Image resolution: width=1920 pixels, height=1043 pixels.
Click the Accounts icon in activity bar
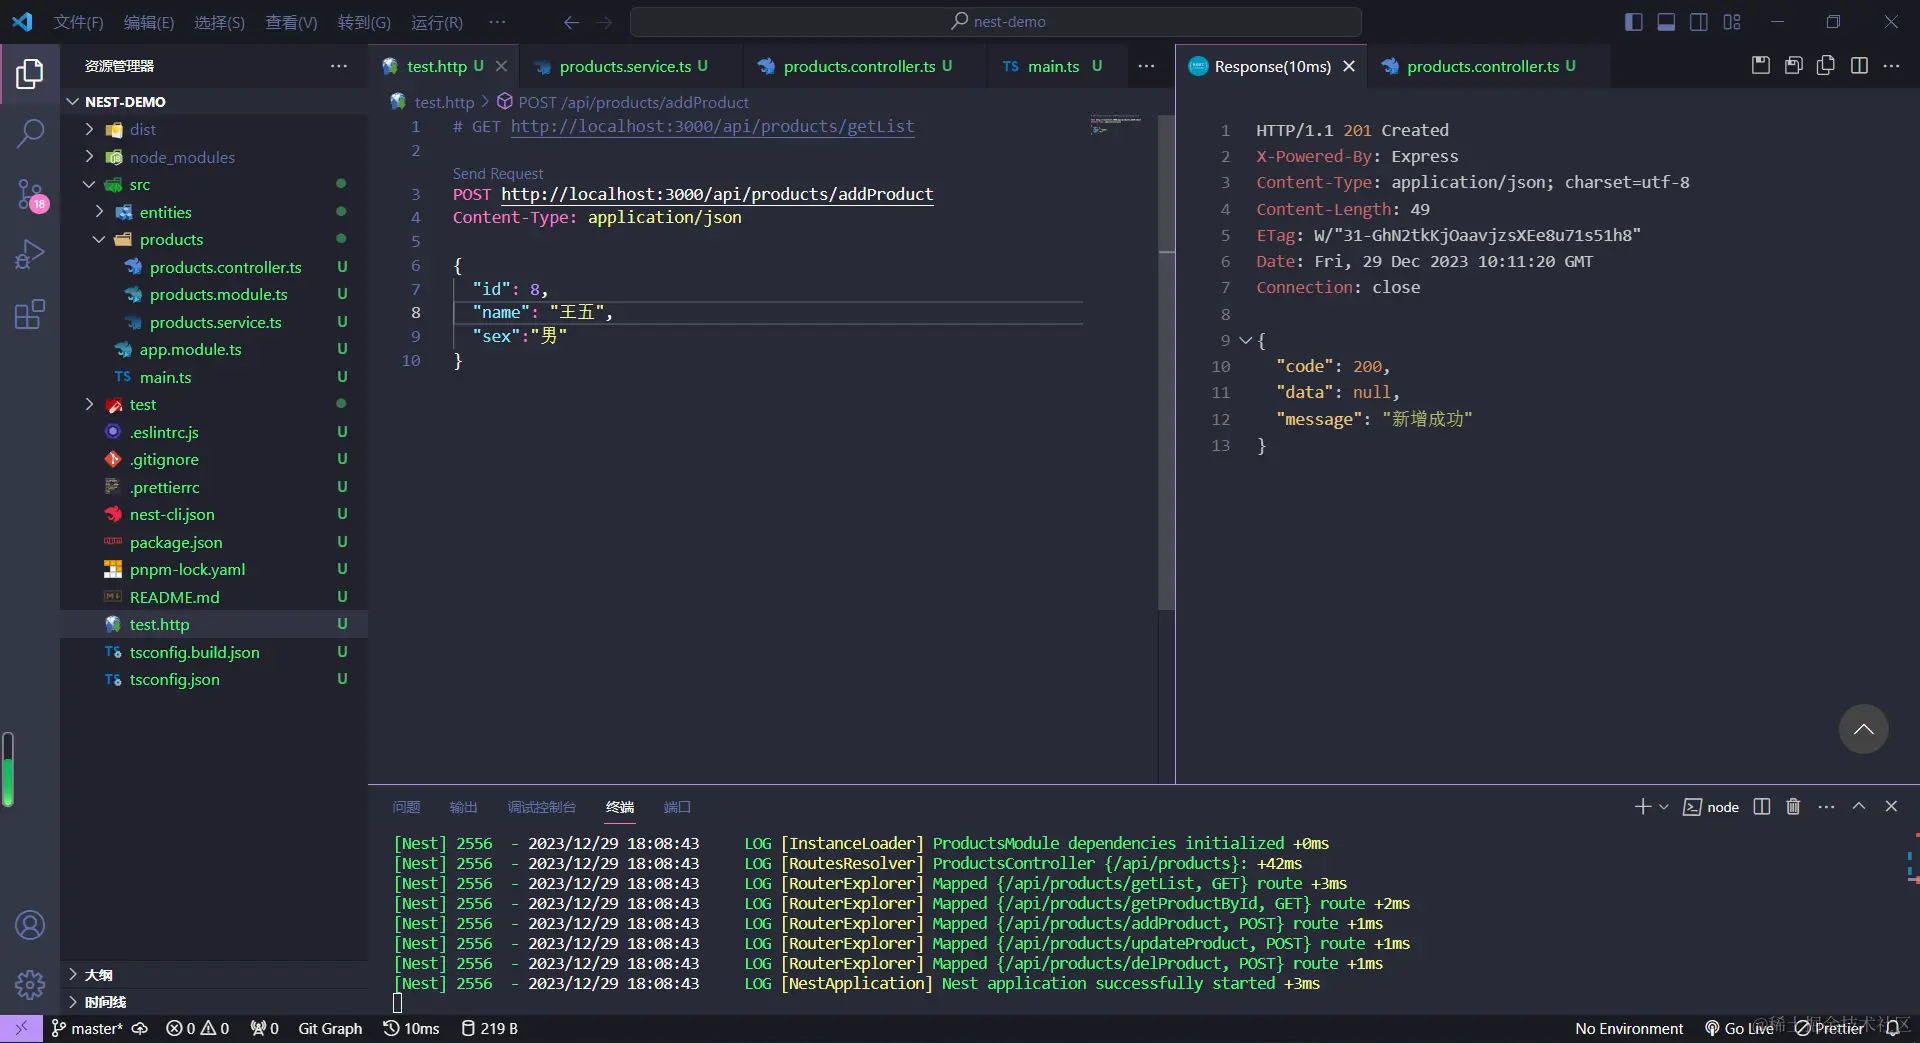pyautogui.click(x=30, y=925)
